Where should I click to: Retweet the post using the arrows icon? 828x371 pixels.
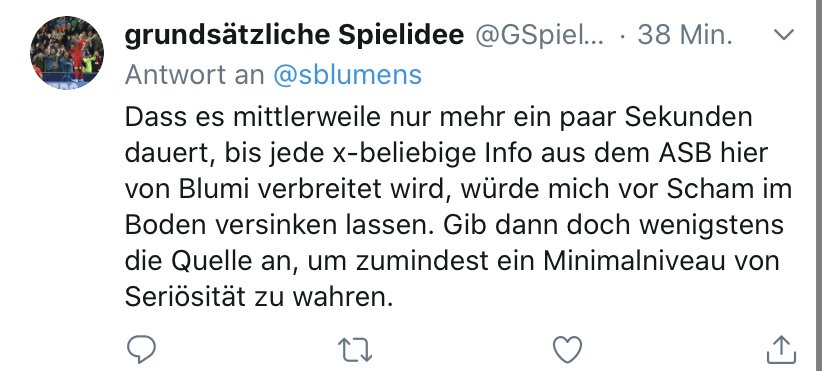tap(354, 350)
